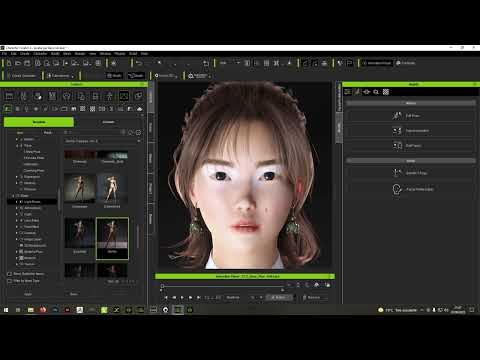
Task: Click the Animation Player button in top toolbar
Action: click(376, 63)
